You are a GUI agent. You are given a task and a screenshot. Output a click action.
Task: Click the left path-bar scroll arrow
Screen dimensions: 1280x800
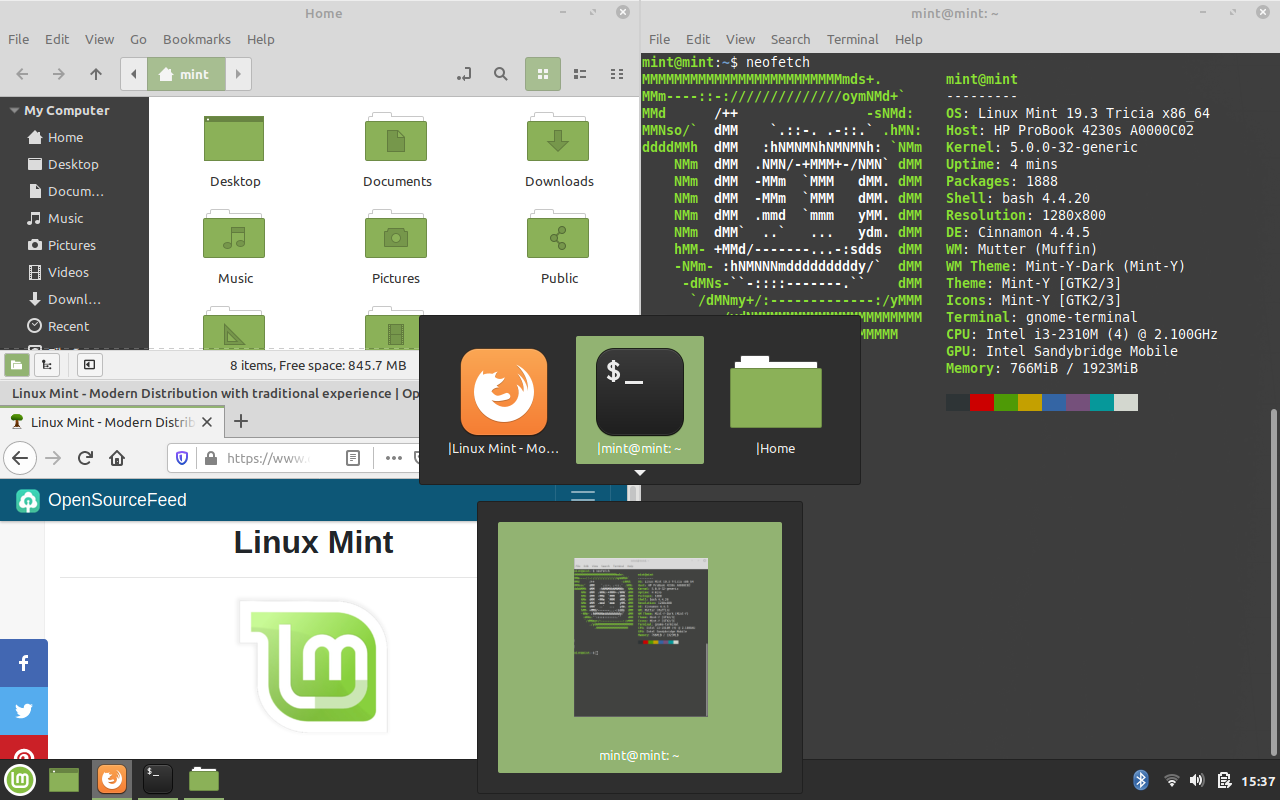pos(134,74)
